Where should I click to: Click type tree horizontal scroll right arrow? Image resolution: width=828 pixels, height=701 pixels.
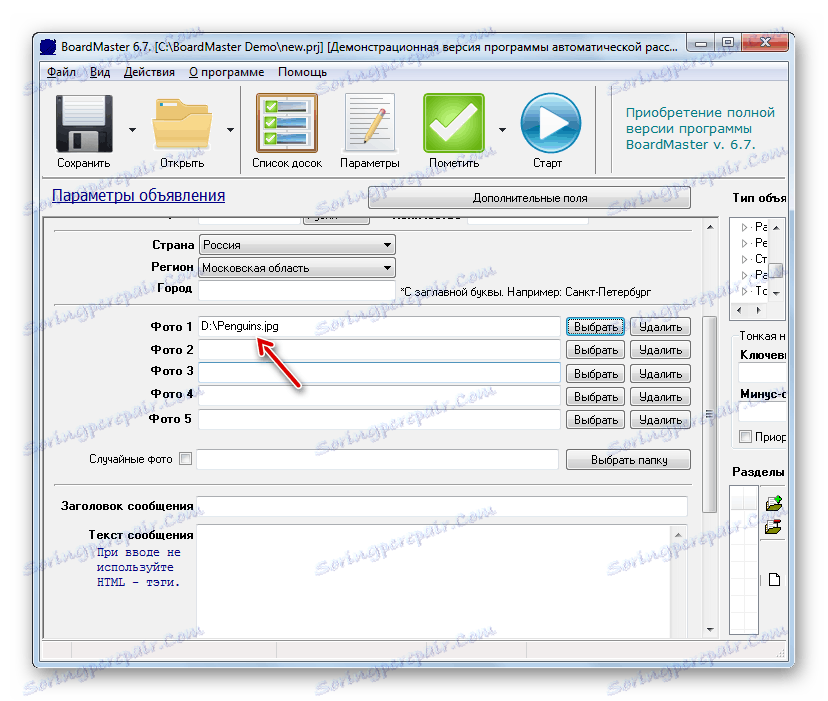click(x=758, y=310)
